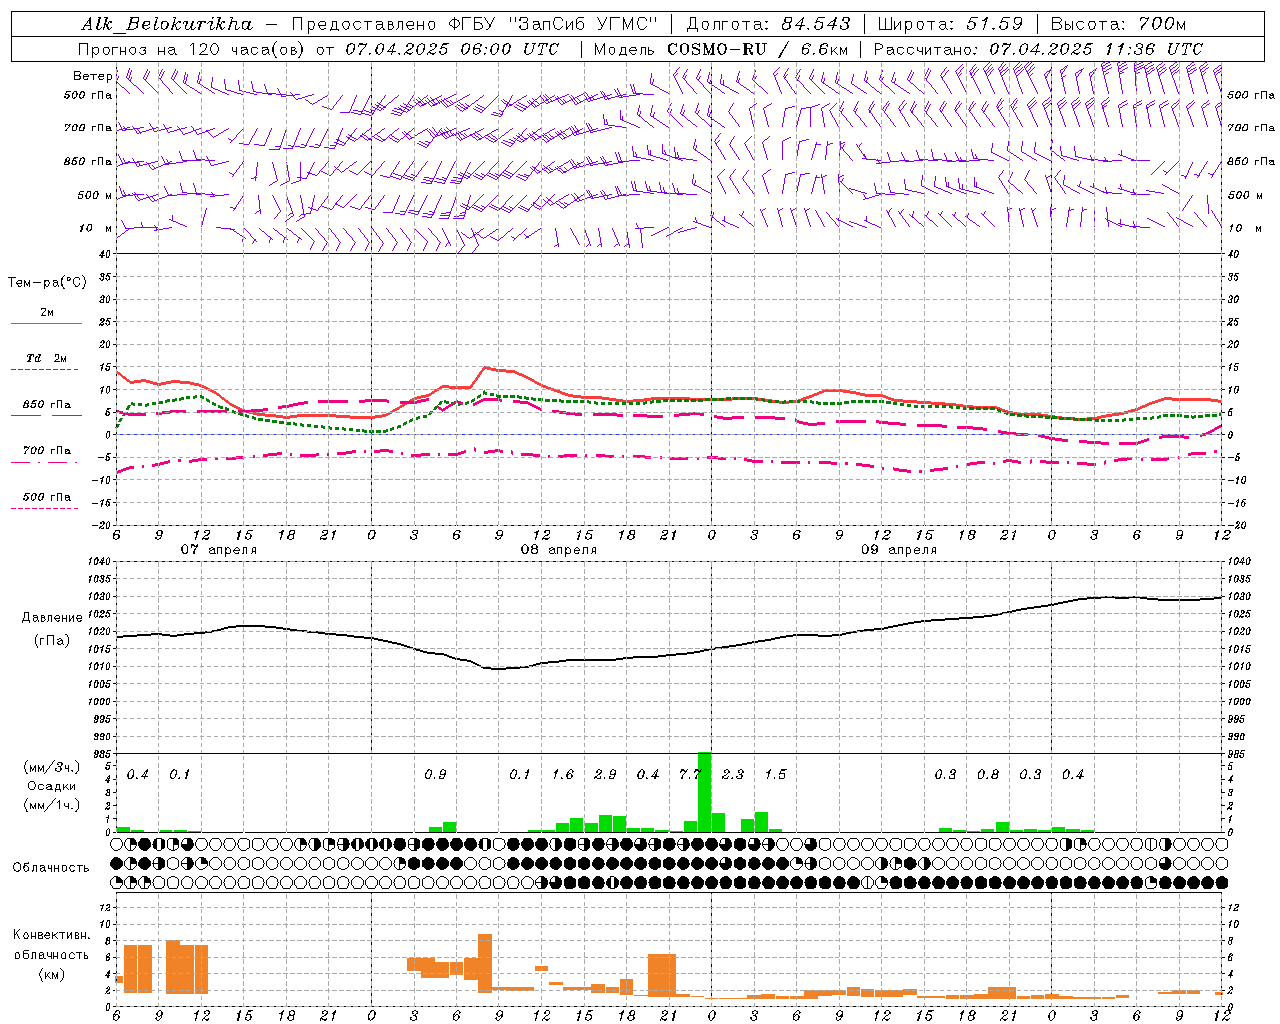Click the 3-hour precipitation value 0.8
Image resolution: width=1280 pixels, height=1024 pixels.
(x=988, y=774)
